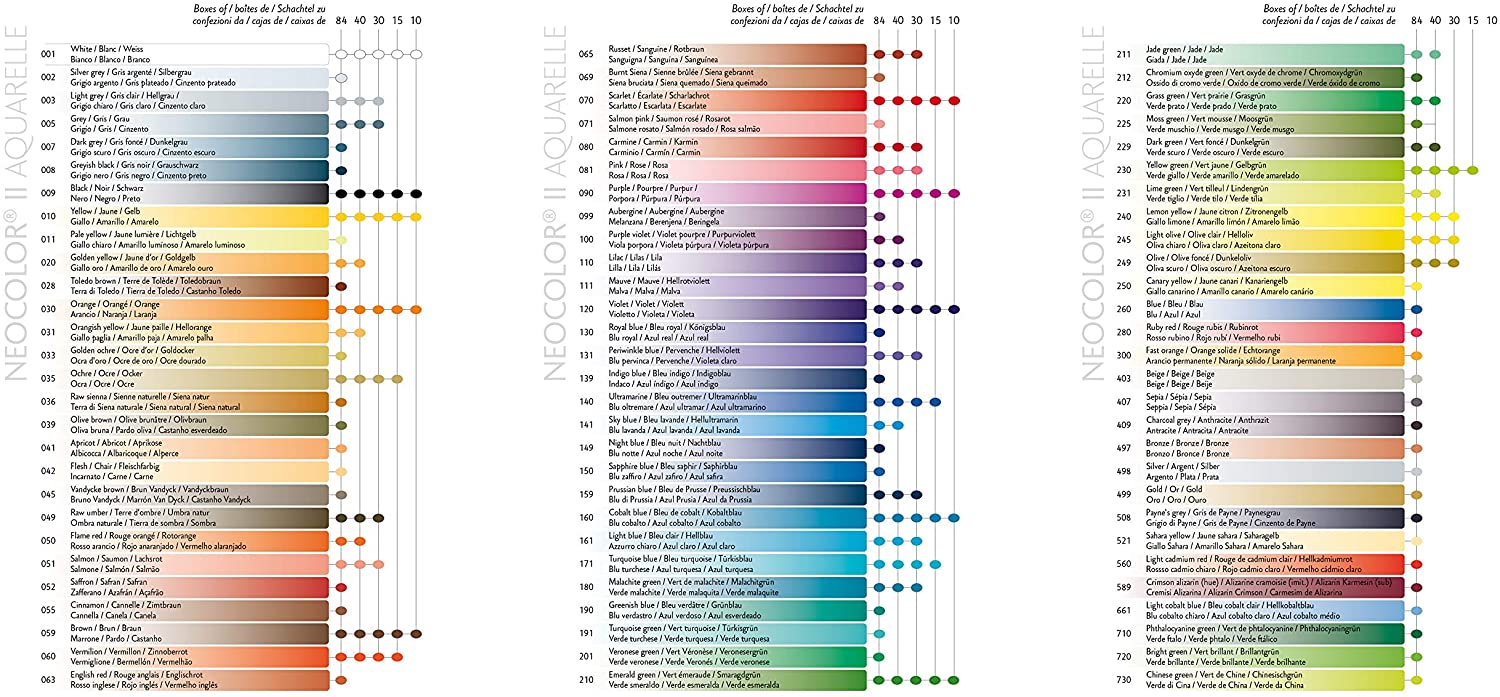
Task: Click the leftmost vertical NEOCOLOR II AQUARELLE title
Action: pos(20,215)
